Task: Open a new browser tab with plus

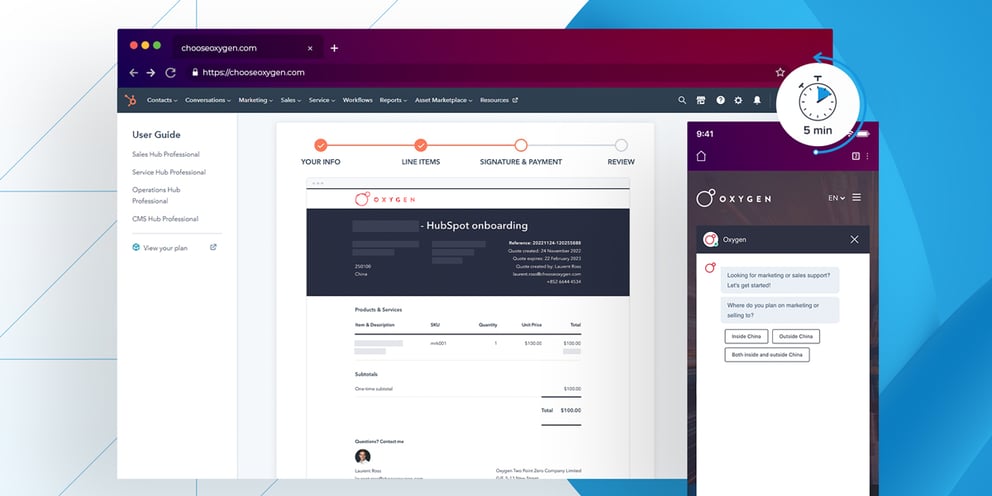Action: 334,47
